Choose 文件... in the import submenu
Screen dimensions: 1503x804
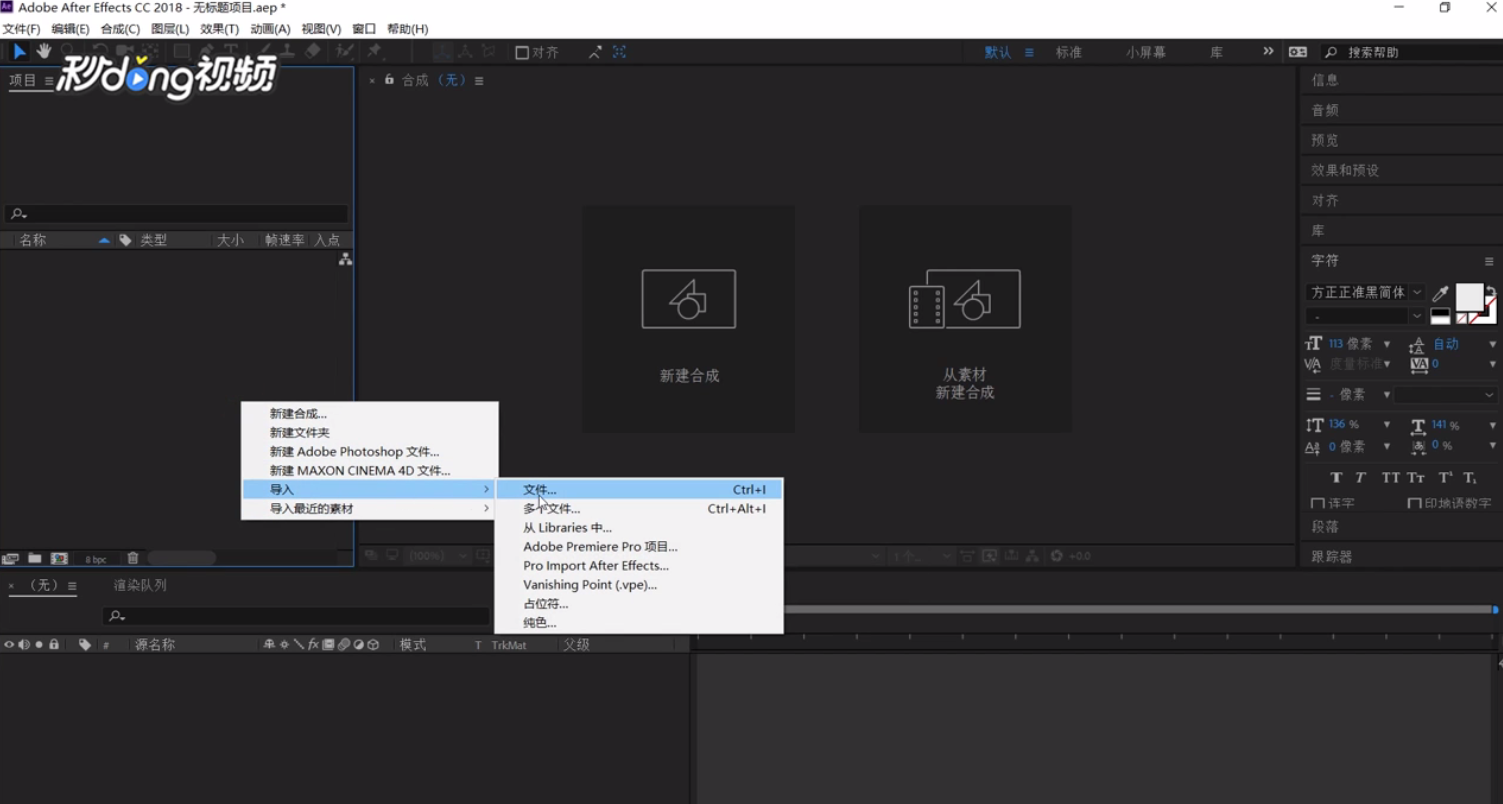click(639, 490)
